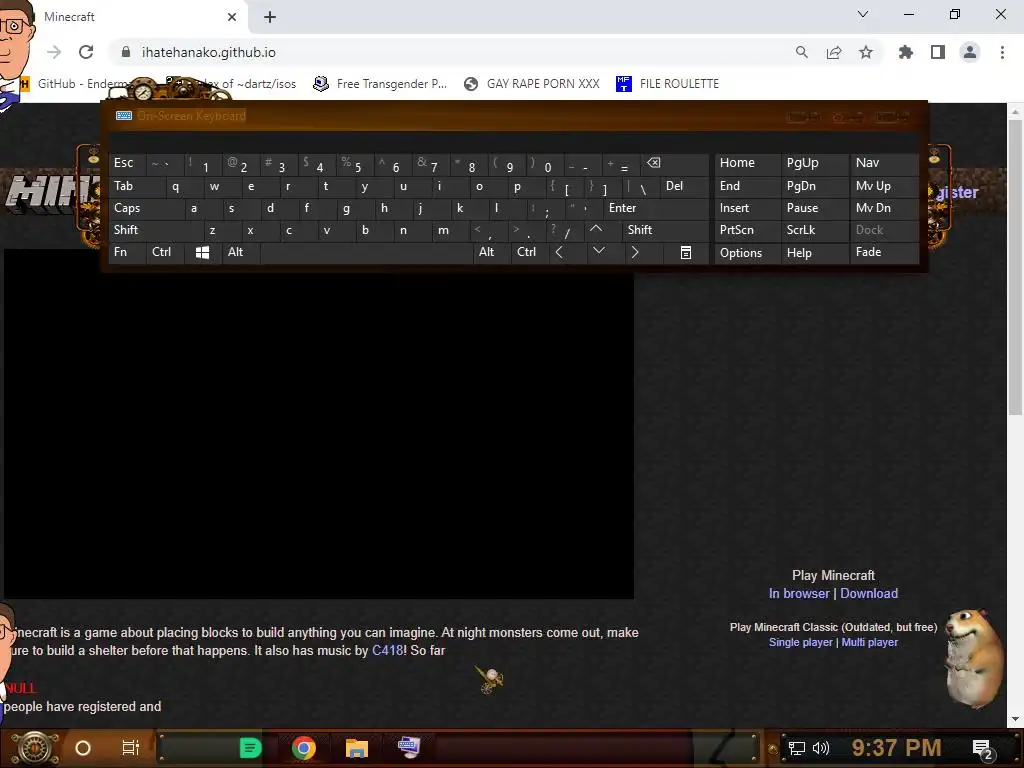
Task: Open the Extensions puzzle icon
Action: pos(906,52)
